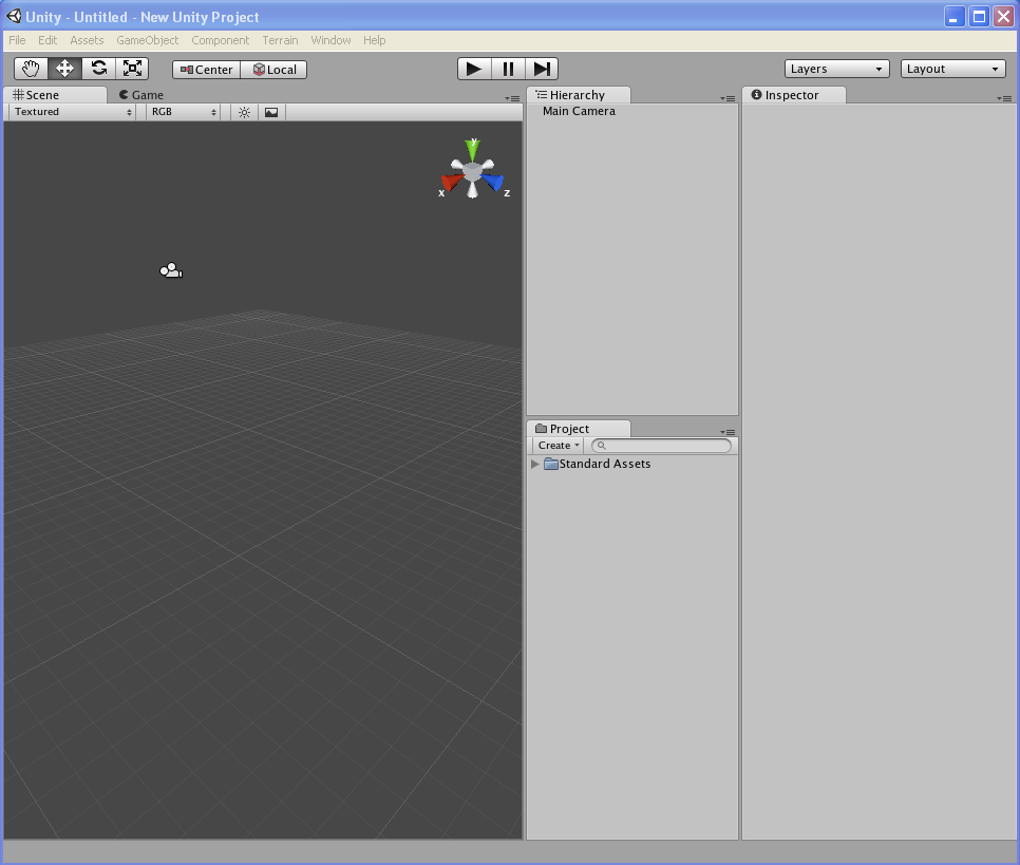The image size is (1020, 865).
Task: Toggle the Local coordinate space button
Action: pyautogui.click(x=274, y=70)
